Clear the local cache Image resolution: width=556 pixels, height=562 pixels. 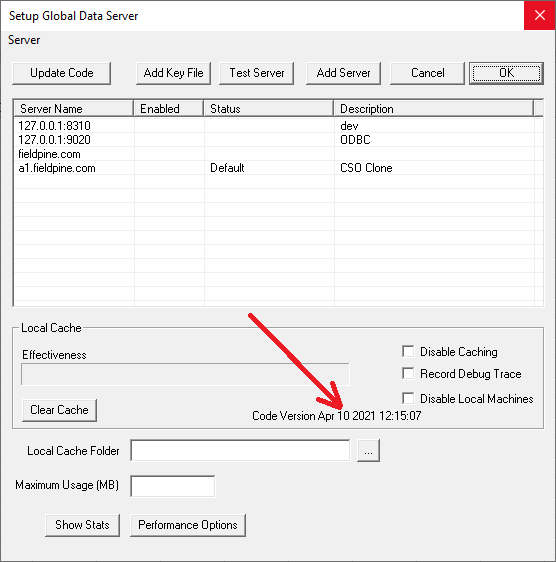tap(60, 410)
